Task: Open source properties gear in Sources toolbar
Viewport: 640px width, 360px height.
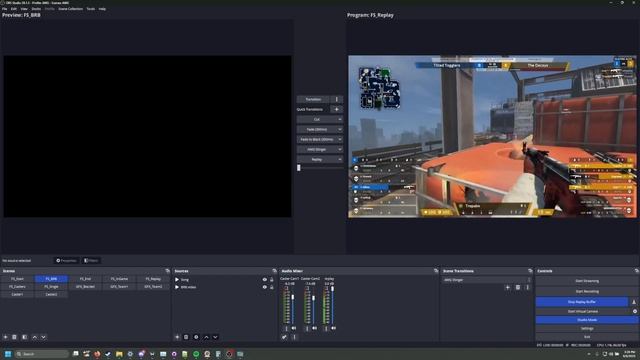Action: (196, 337)
